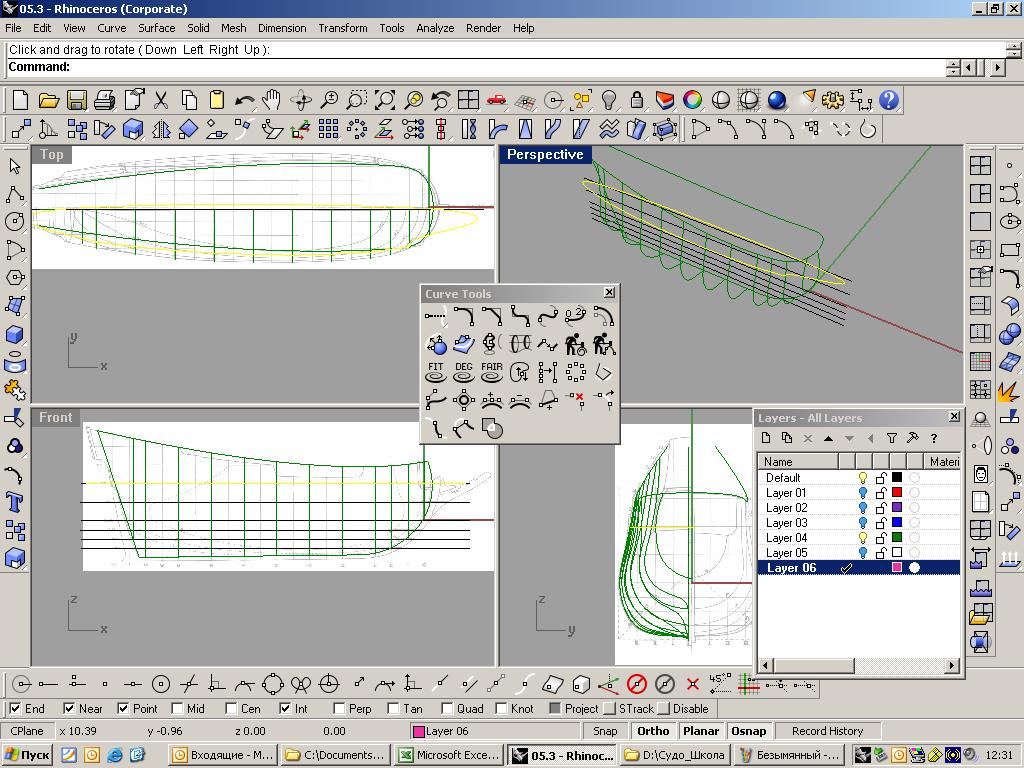The height and width of the screenshot is (768, 1024).
Task: Open the Front viewport title menu
Action: [x=55, y=417]
